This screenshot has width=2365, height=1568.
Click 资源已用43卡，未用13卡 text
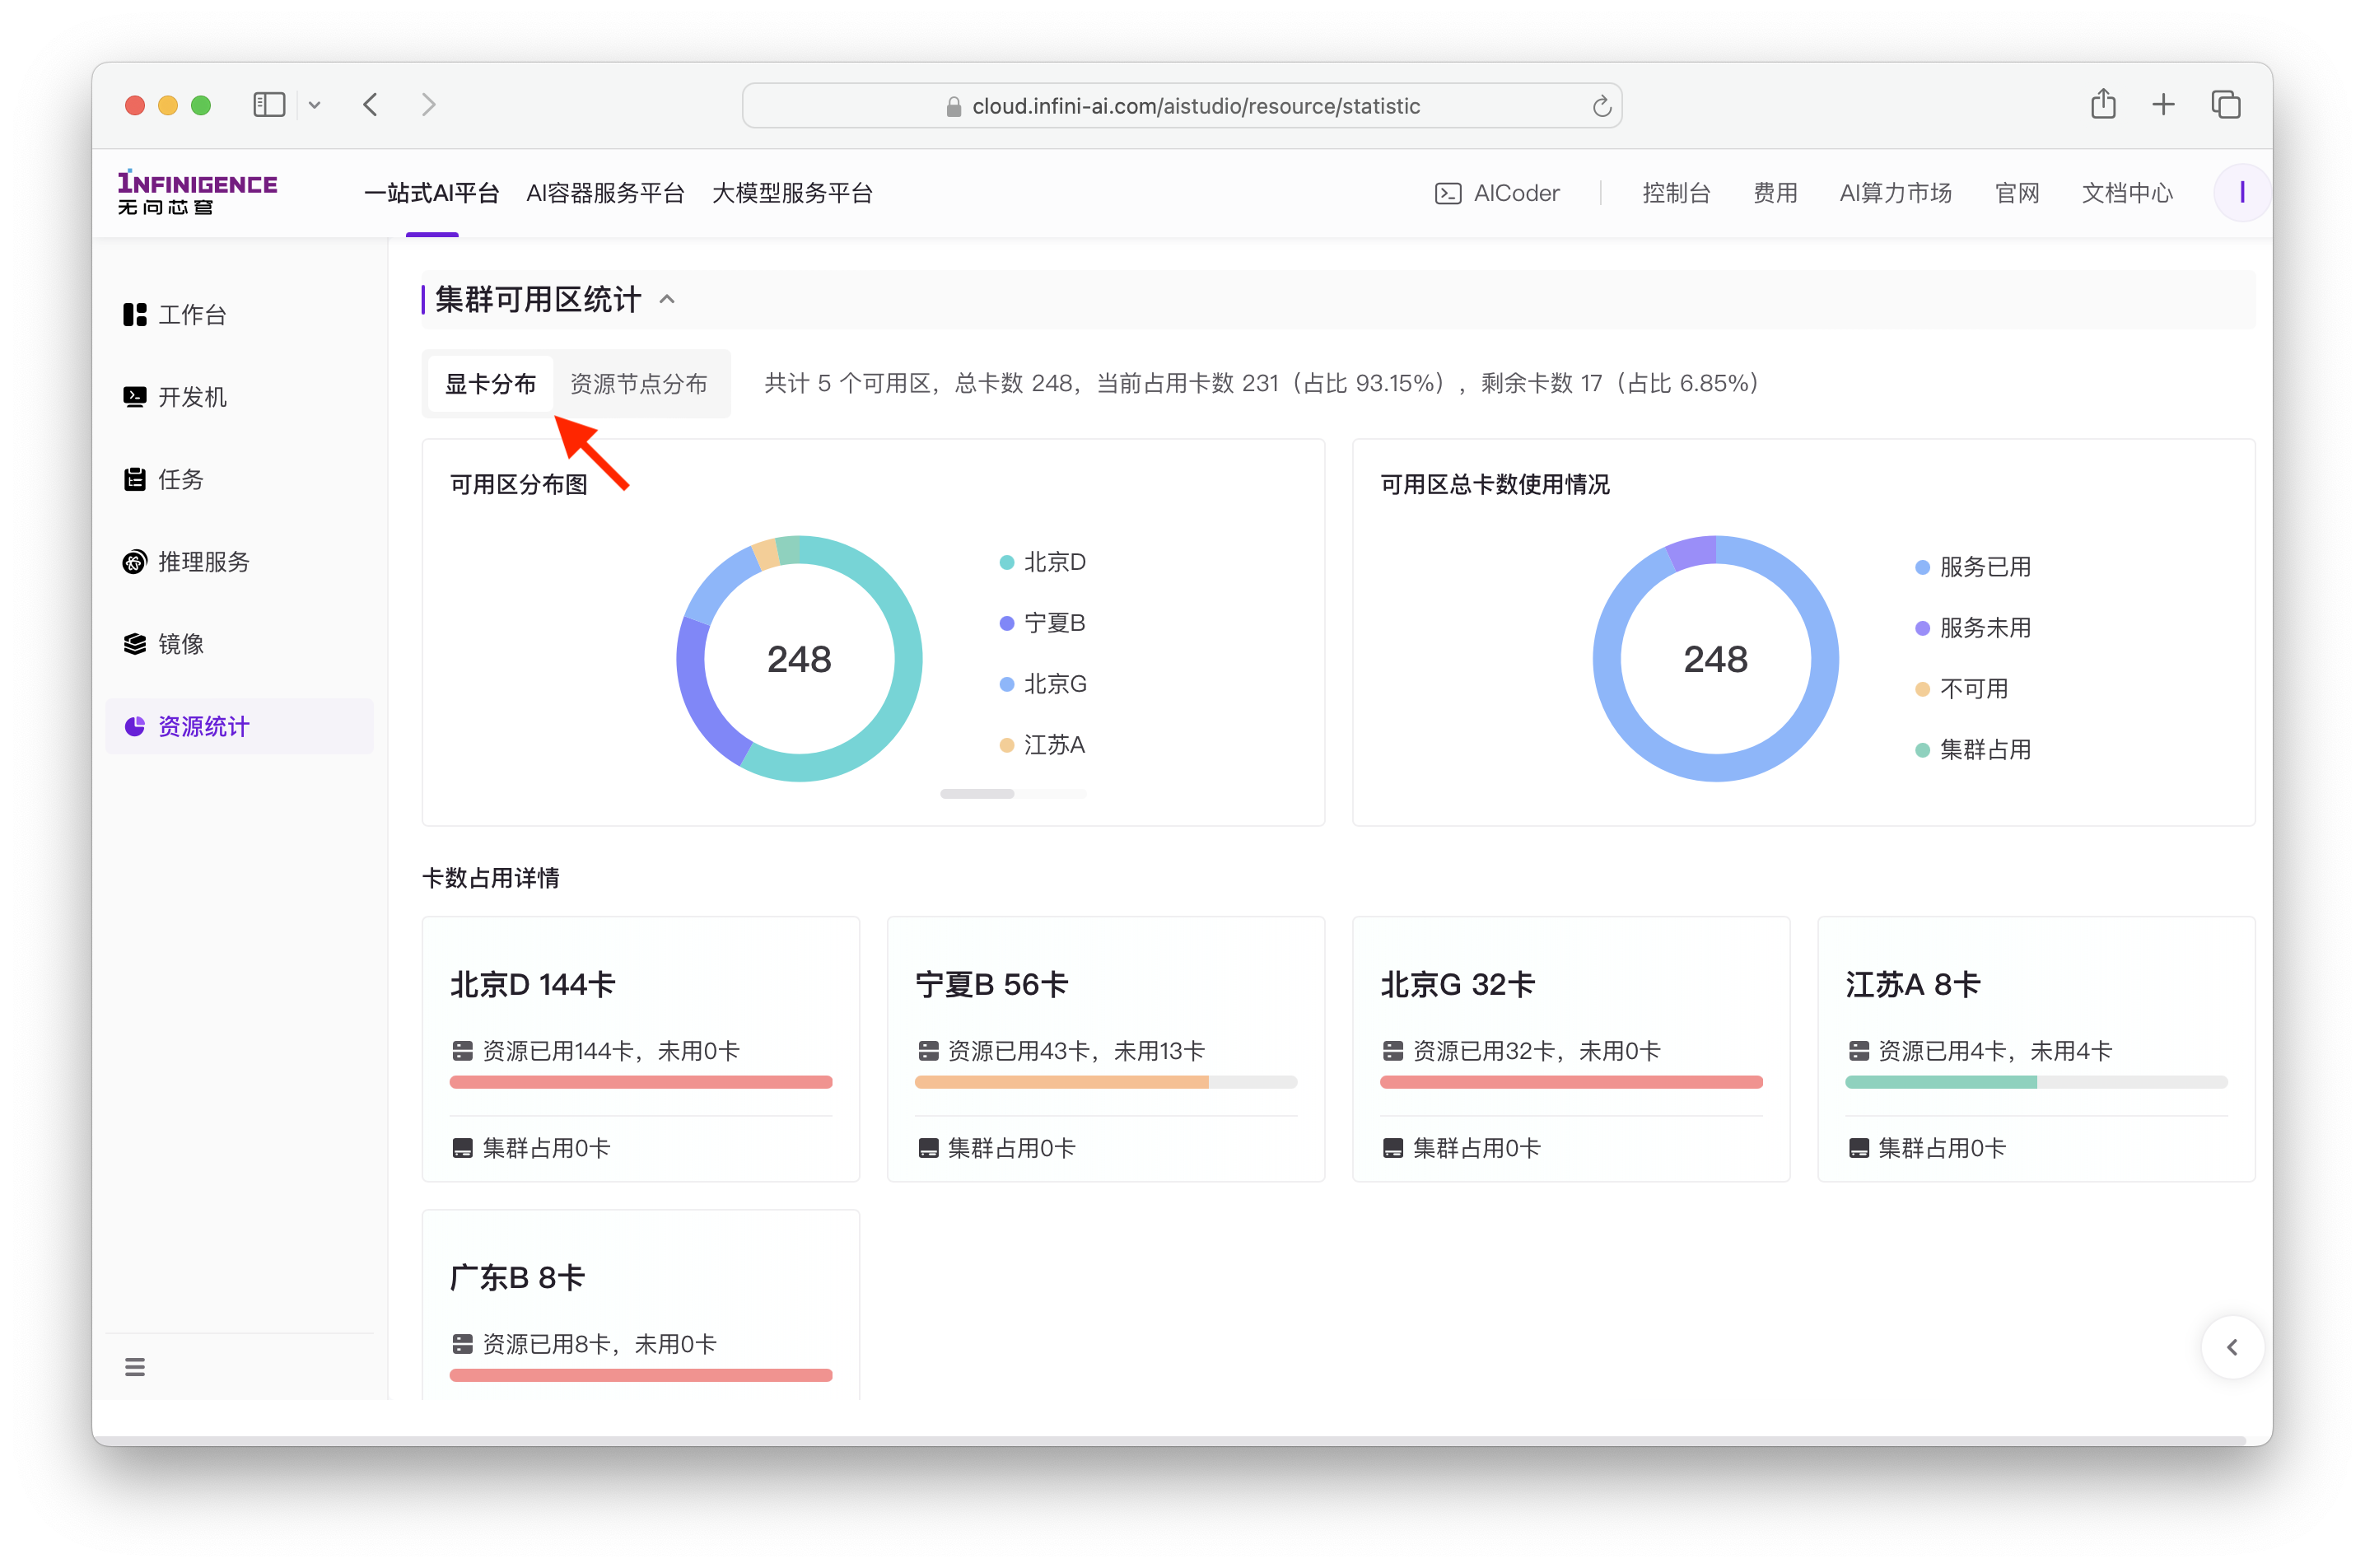1076,1051
